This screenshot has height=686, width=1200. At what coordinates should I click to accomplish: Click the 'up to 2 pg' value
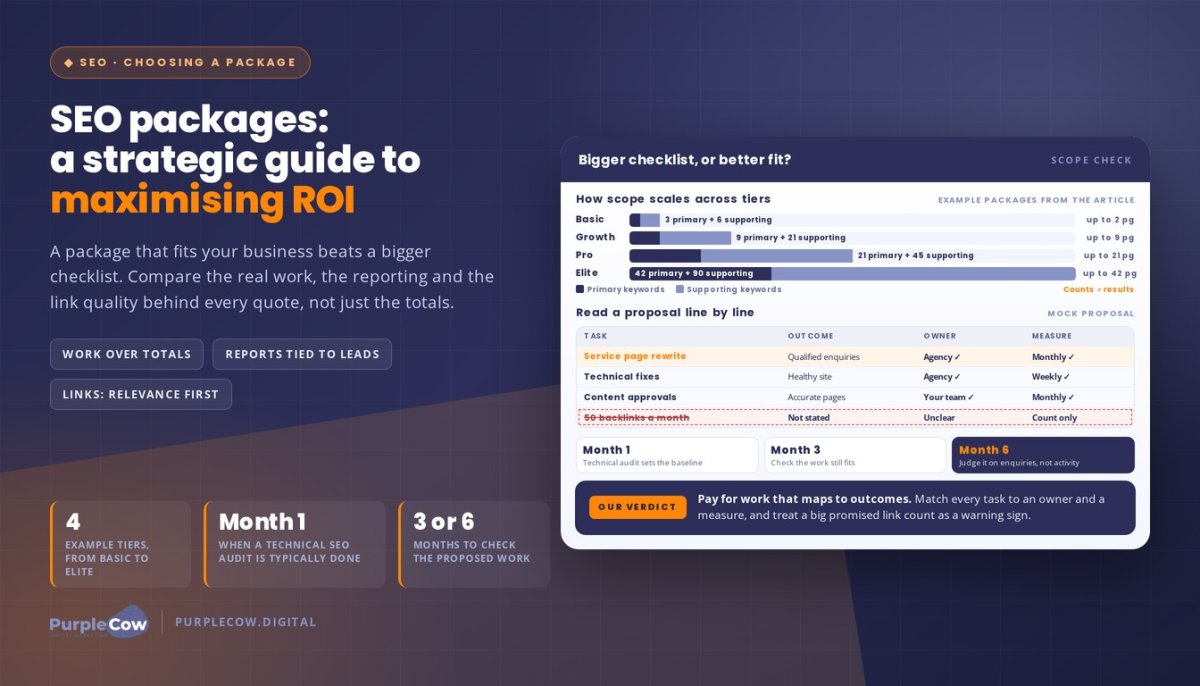(x=1111, y=220)
